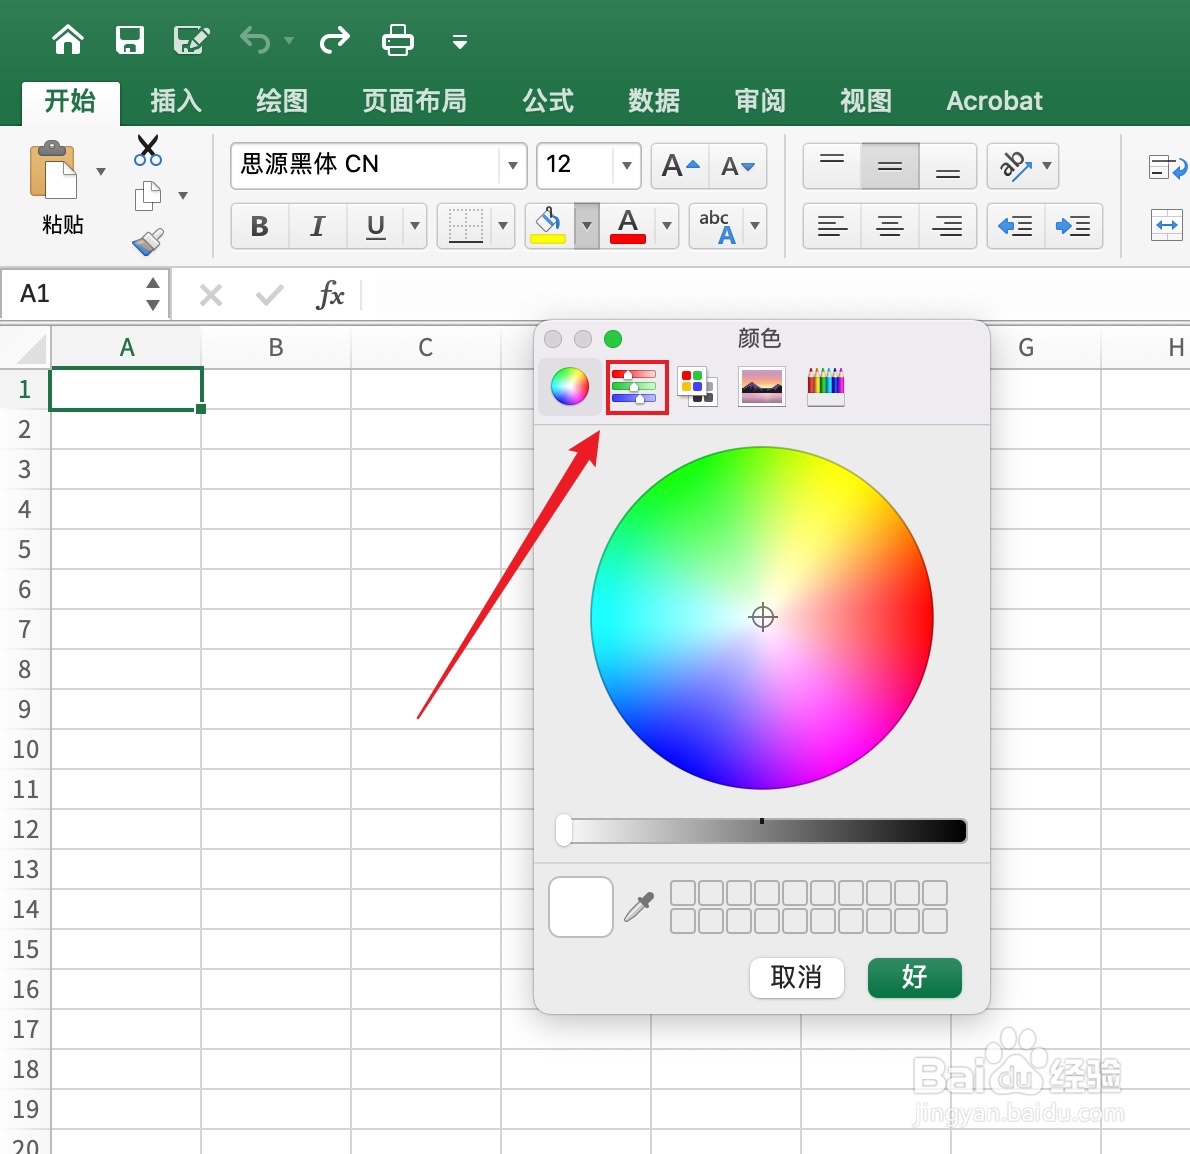1190x1154 pixels.
Task: Decrease font size with A down button
Action: 738,165
